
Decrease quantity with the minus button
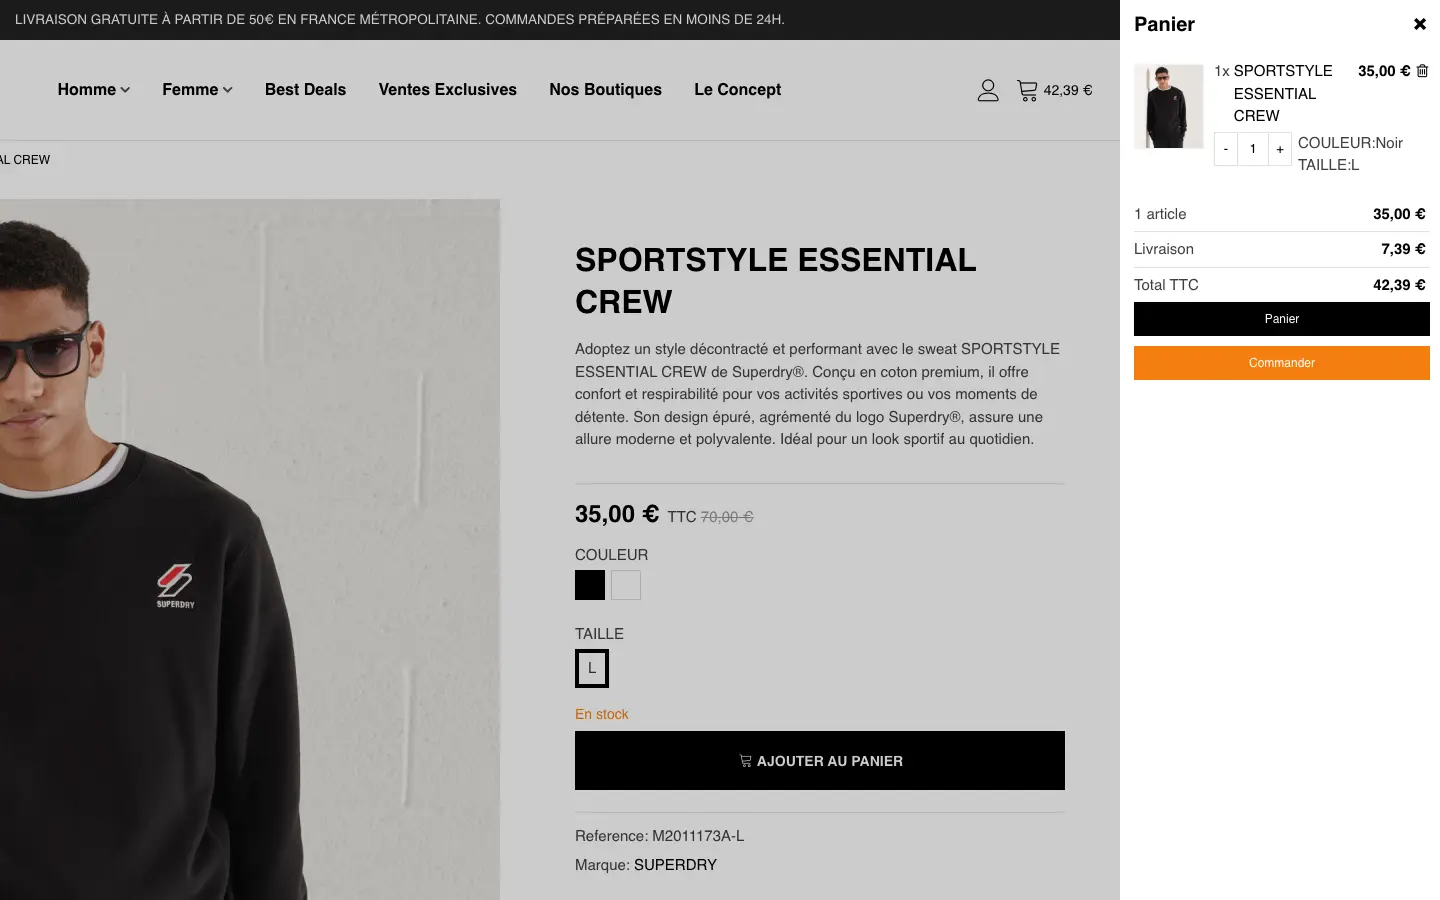[1226, 149]
